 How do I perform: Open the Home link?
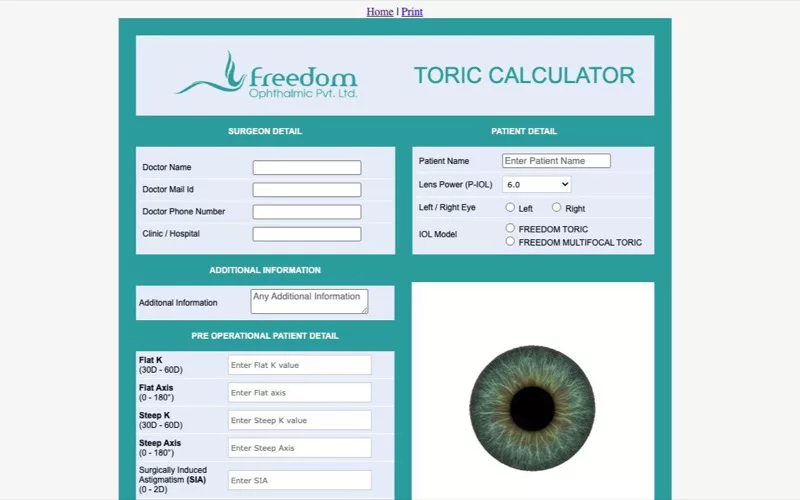tap(380, 12)
